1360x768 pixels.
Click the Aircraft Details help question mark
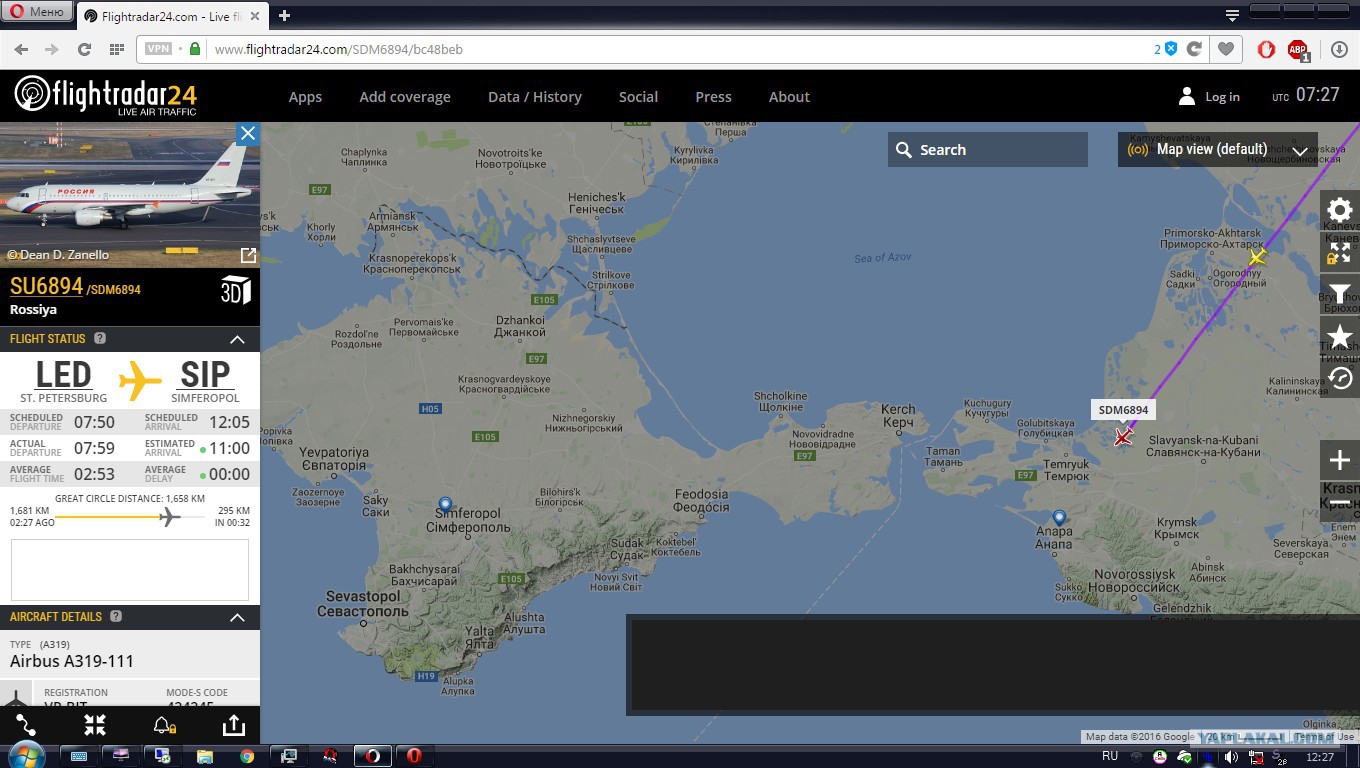[x=116, y=617]
